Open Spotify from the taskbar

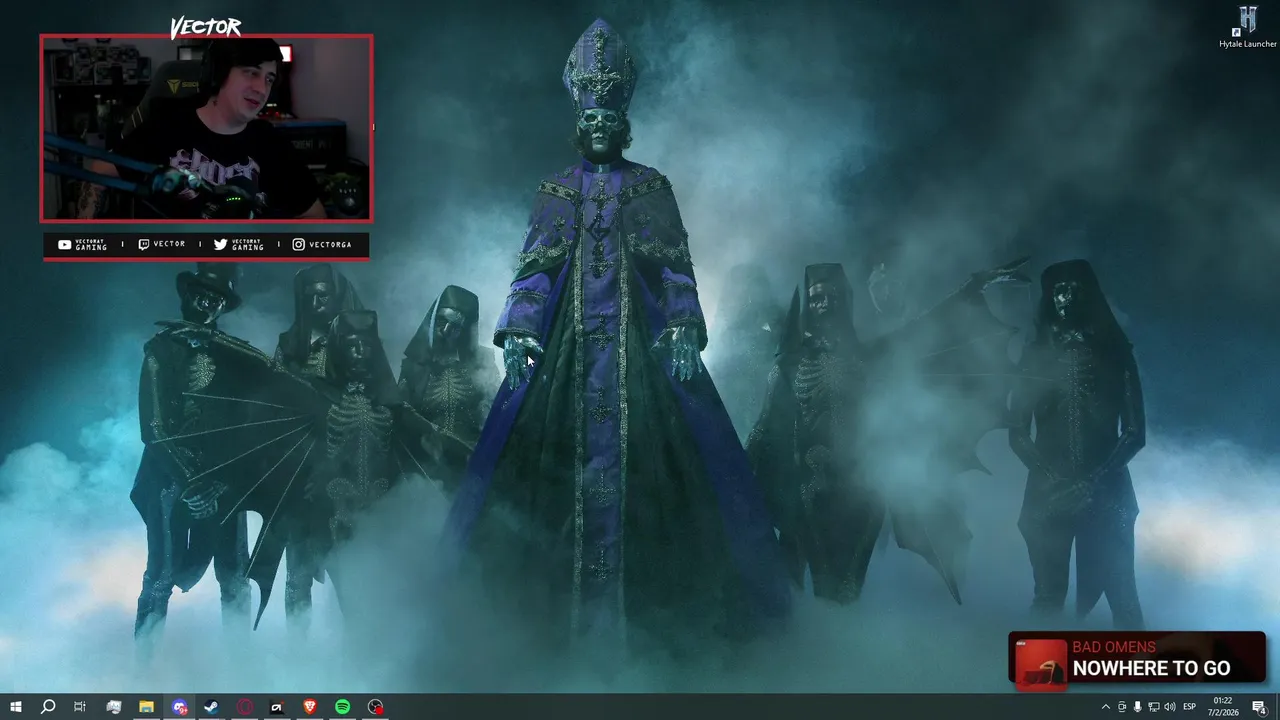[343, 707]
